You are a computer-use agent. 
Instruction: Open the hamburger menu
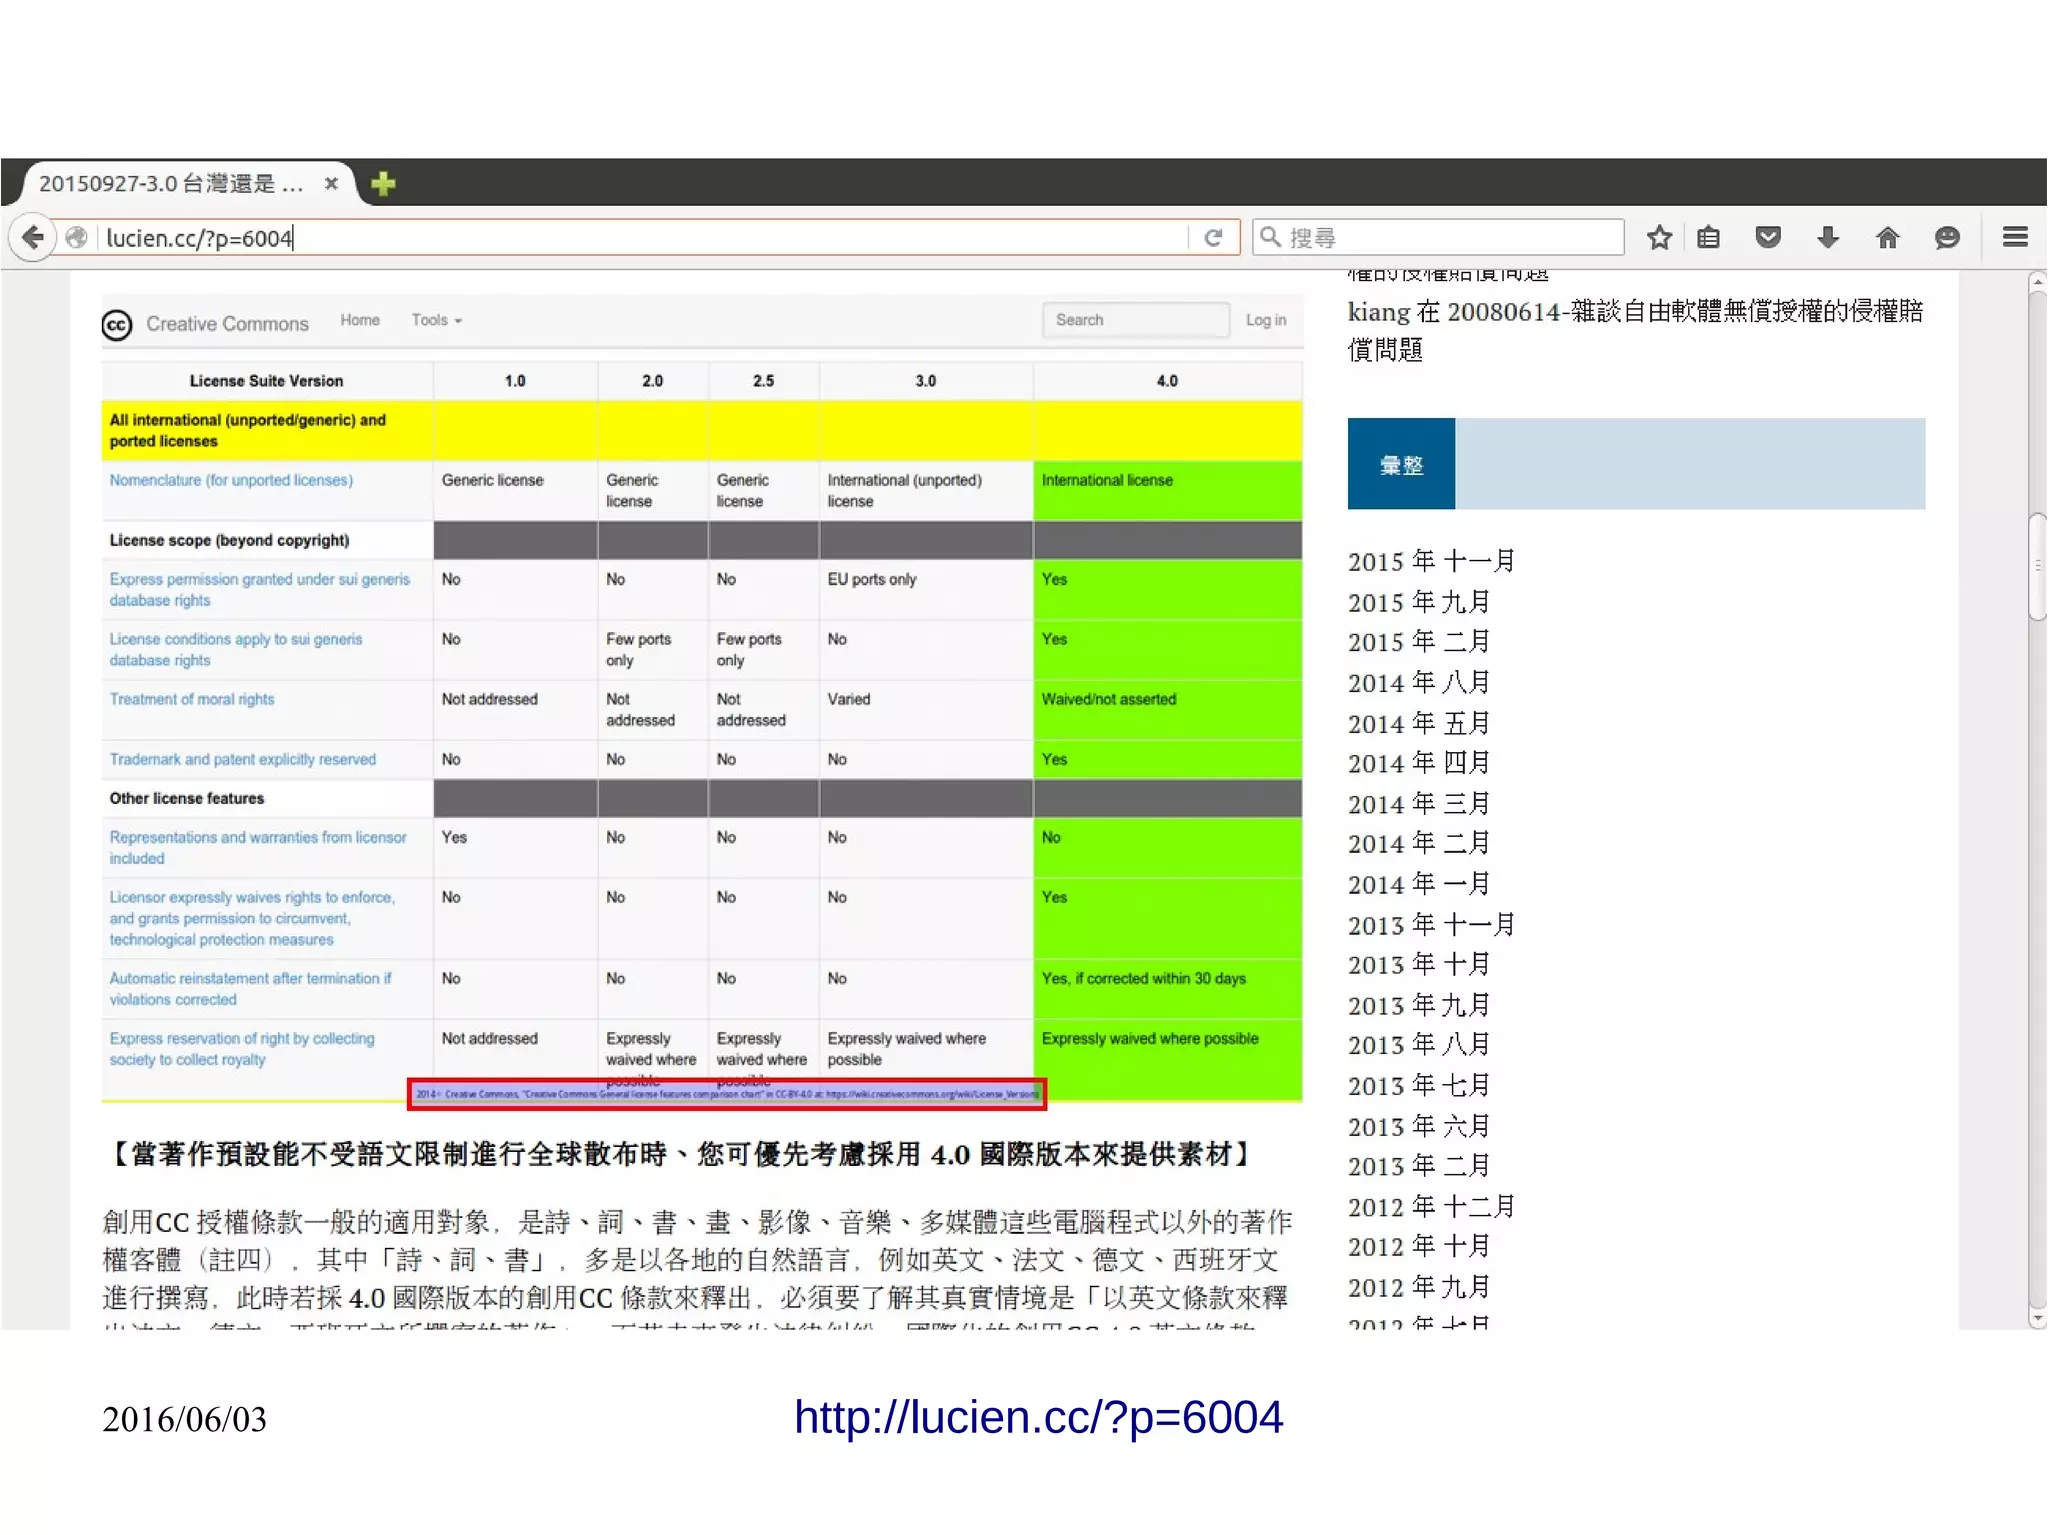point(2014,237)
